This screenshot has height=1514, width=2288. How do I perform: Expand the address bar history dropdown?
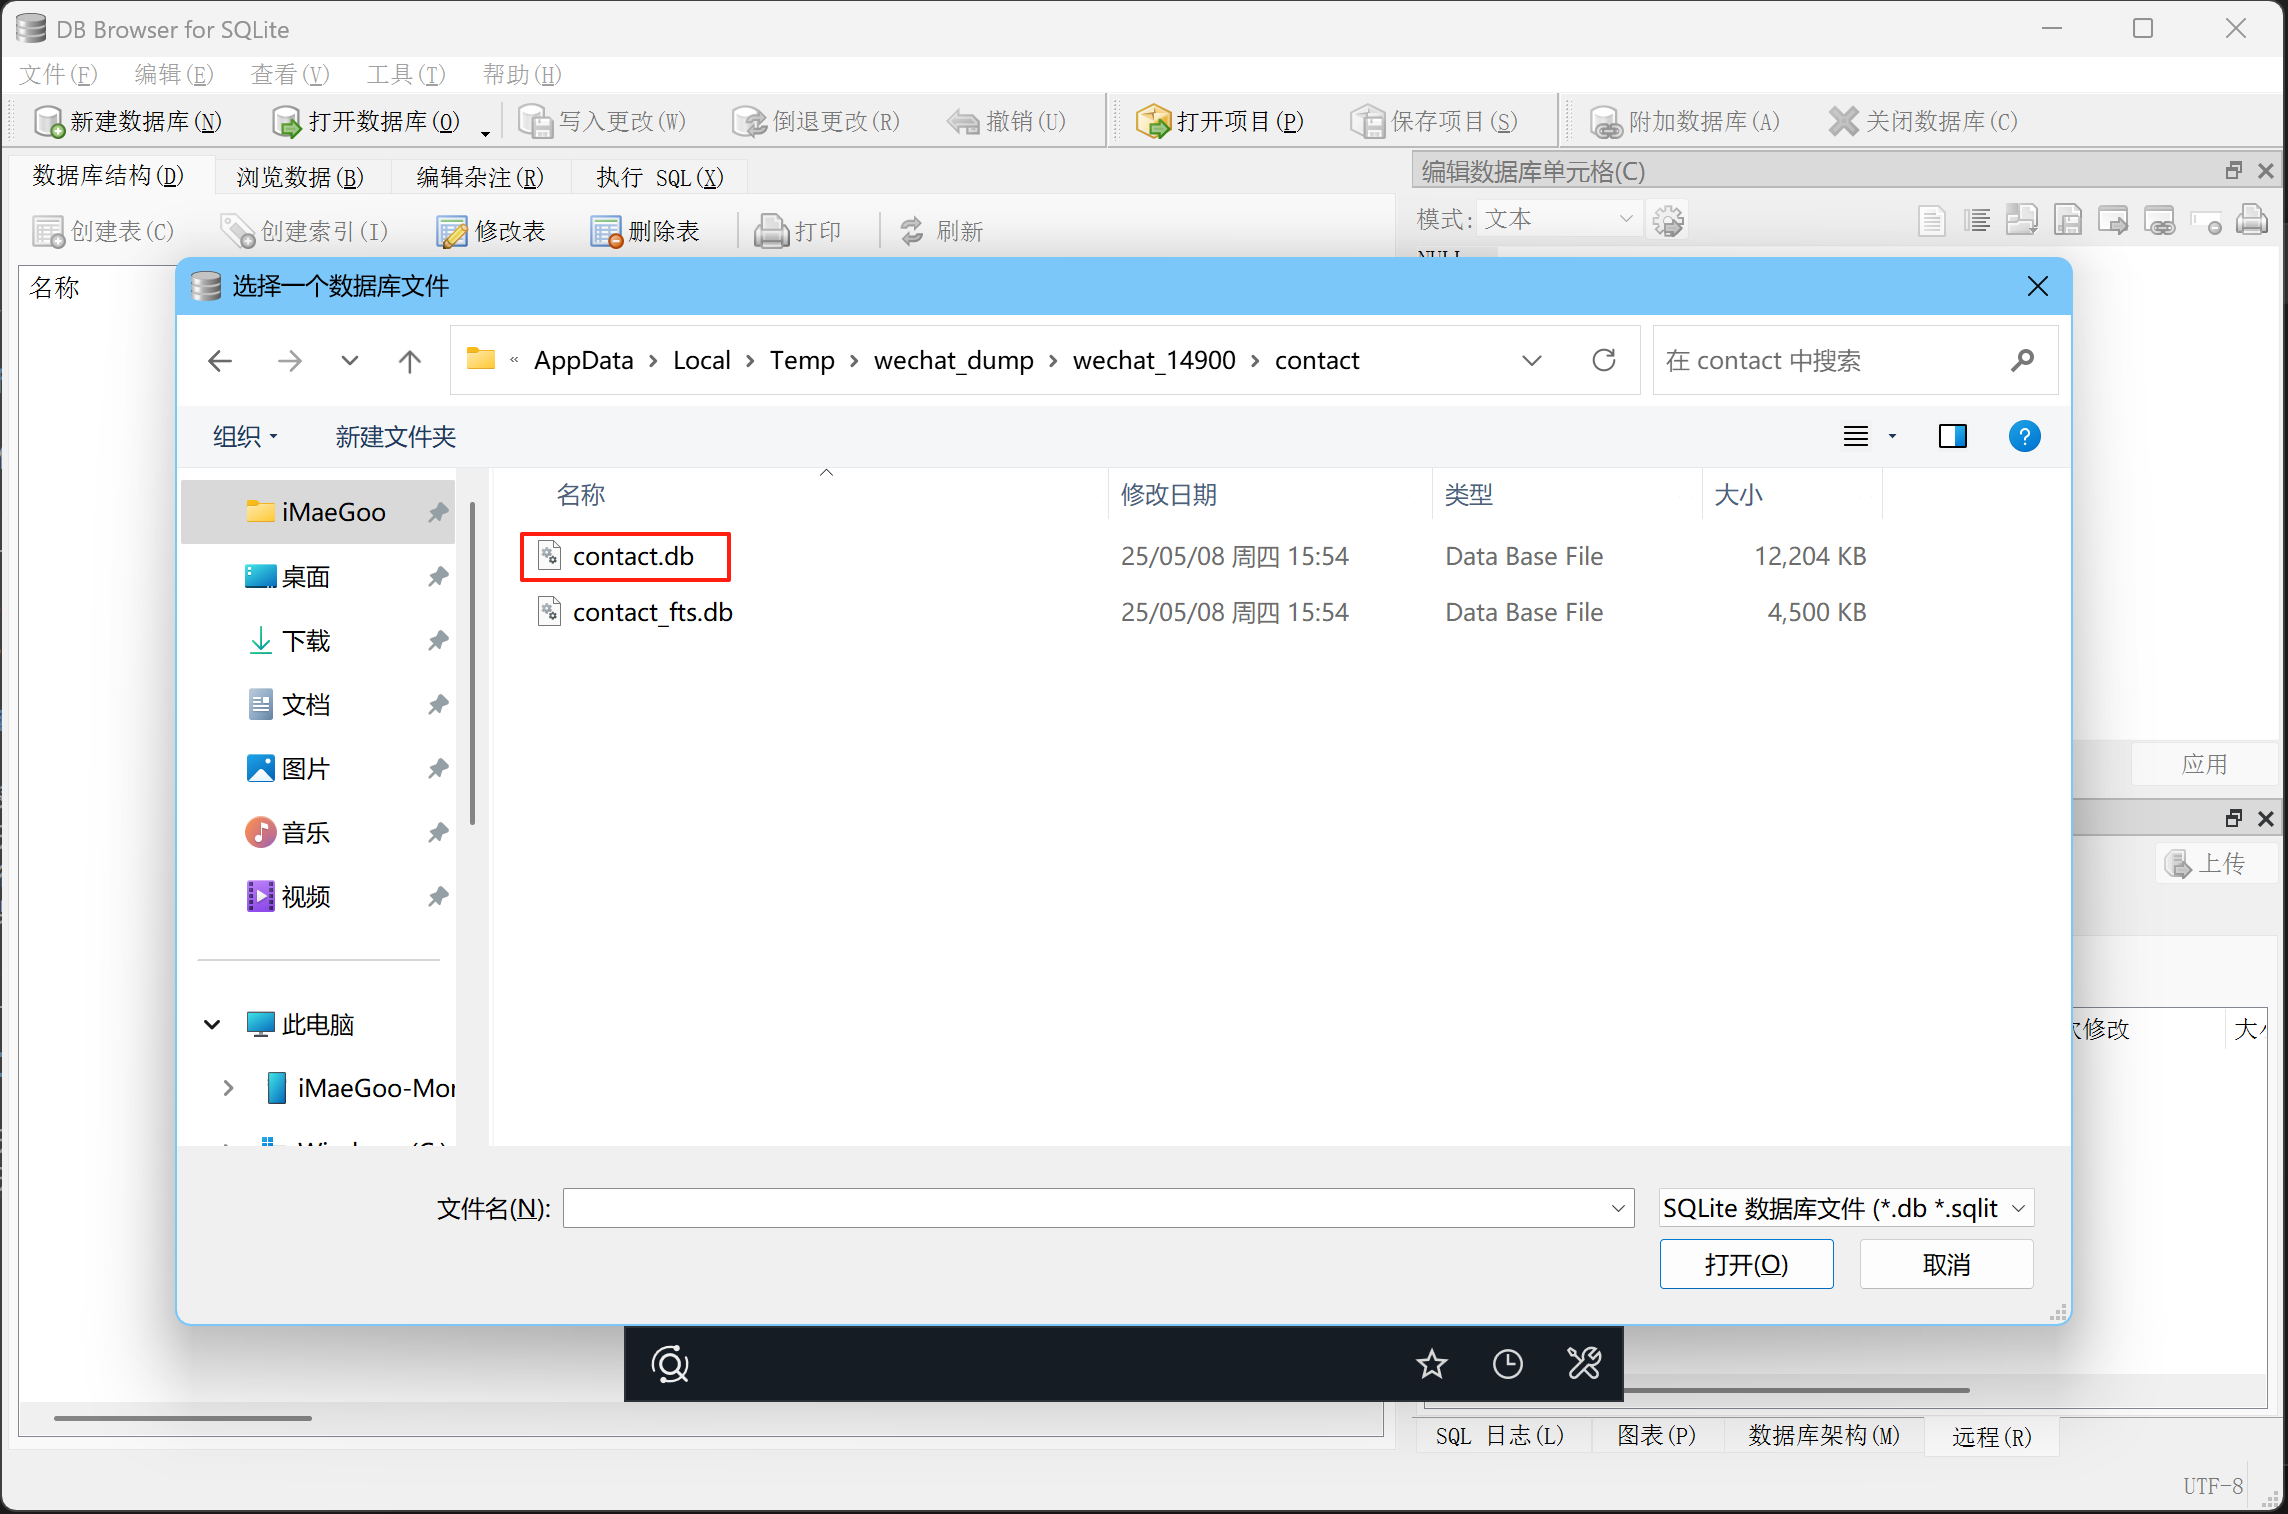(x=1531, y=360)
